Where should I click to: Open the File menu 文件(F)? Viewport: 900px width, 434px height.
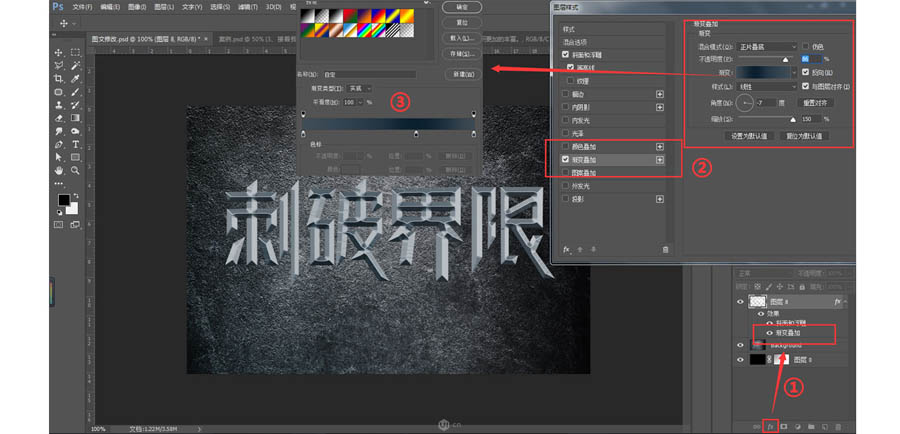[x=83, y=7]
